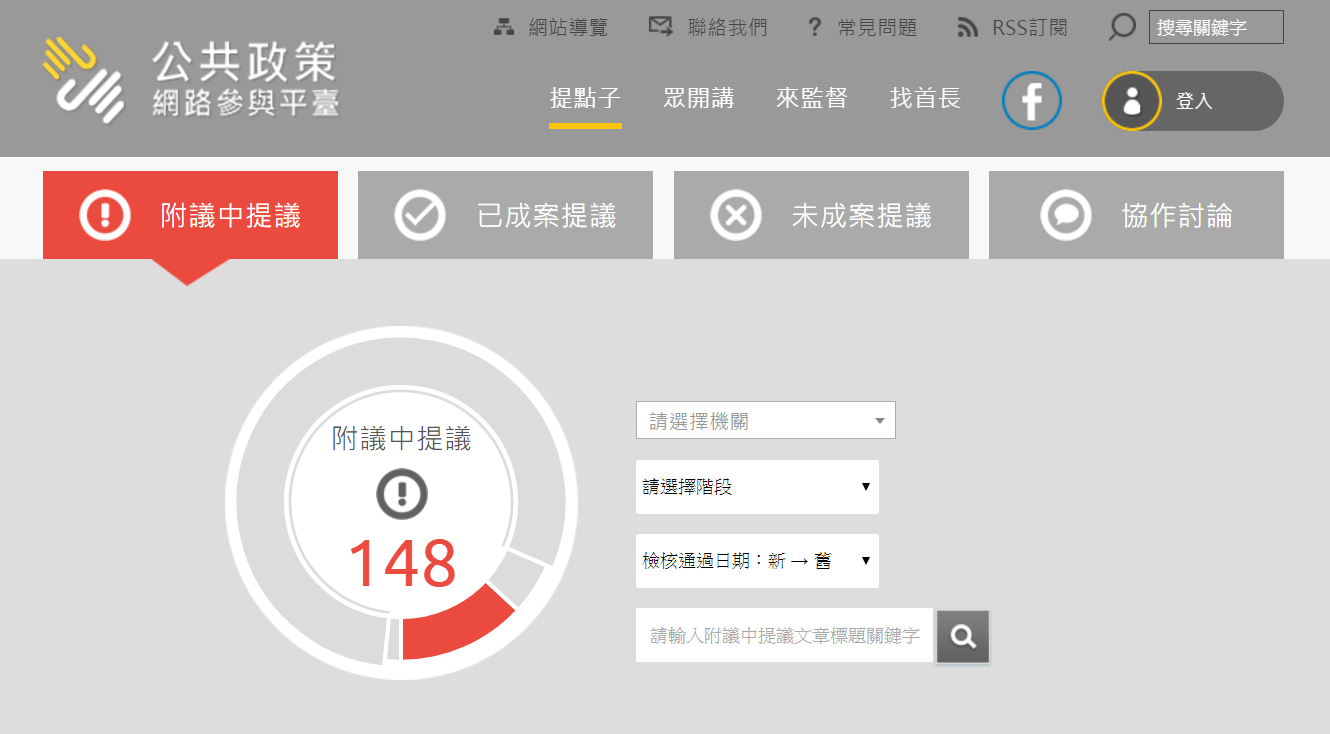
Task: Click the X icon on 未成案提議 tab
Action: [x=736, y=215]
